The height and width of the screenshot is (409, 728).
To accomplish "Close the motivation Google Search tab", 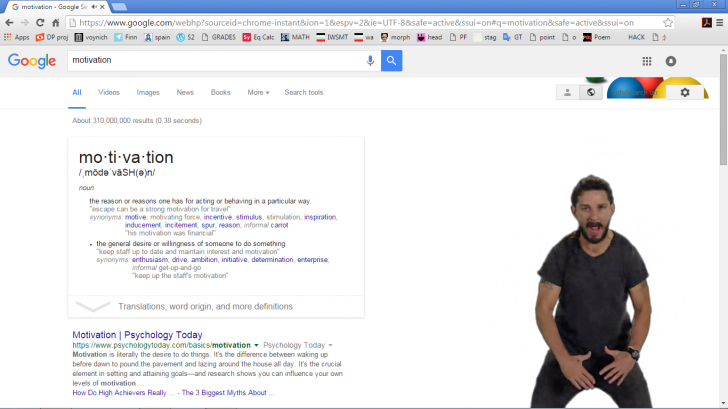I will coord(102,7).
